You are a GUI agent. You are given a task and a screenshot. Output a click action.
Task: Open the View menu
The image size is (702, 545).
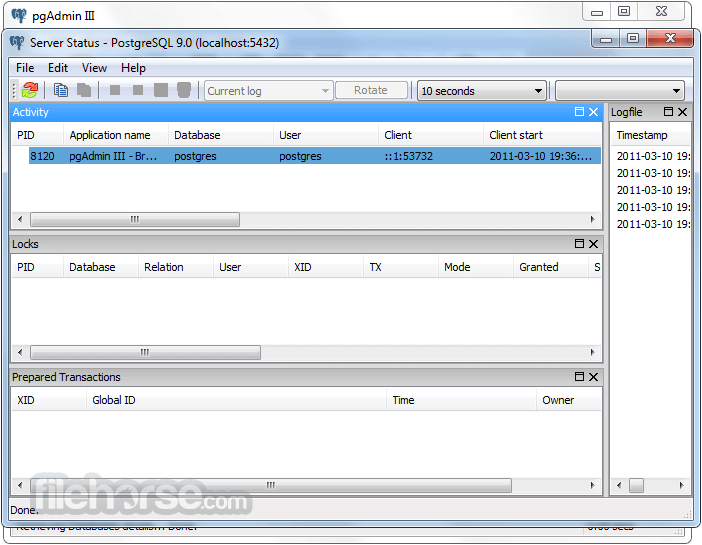(94, 68)
